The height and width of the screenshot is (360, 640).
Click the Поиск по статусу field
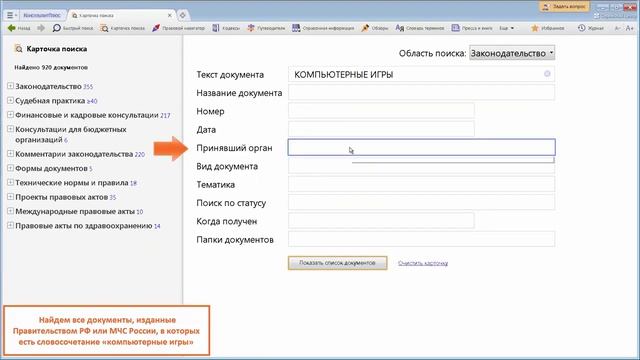421,203
